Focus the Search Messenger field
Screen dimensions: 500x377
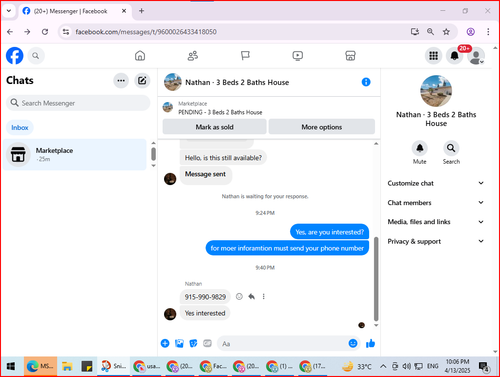pyautogui.click(x=78, y=103)
